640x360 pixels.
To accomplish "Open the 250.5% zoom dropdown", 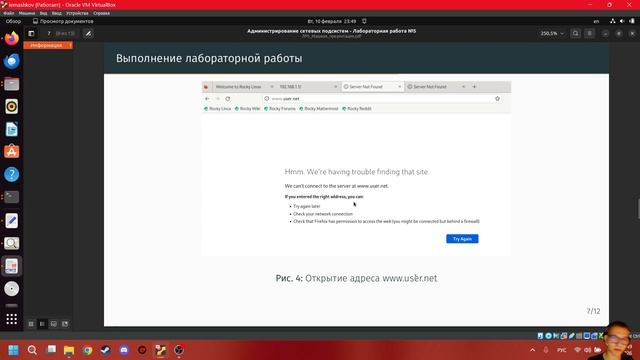I will [x=552, y=33].
